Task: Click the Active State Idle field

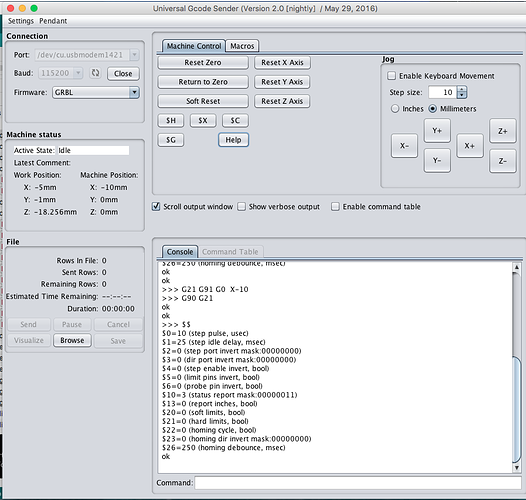Action: [x=93, y=150]
